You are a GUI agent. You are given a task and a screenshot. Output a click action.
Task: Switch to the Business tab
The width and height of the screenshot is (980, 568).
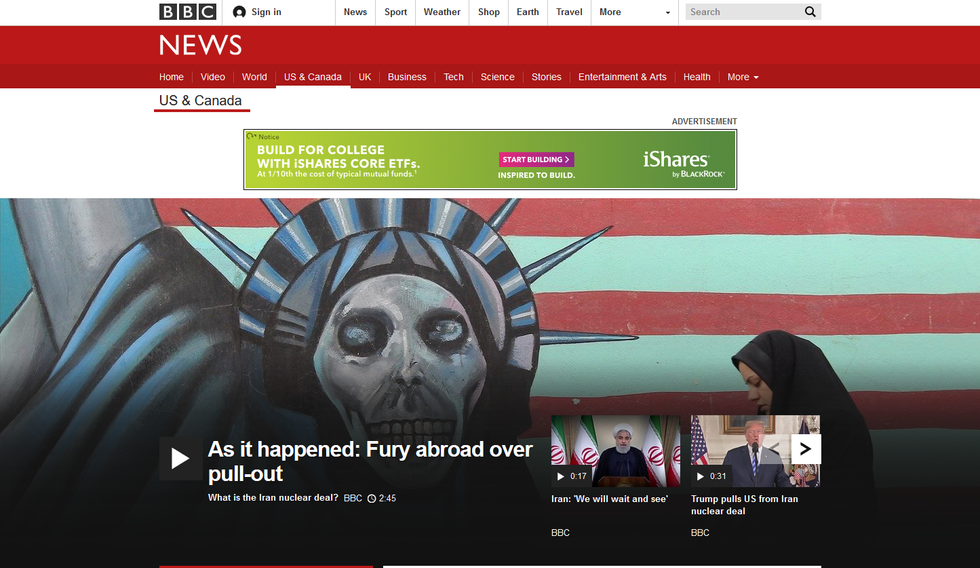[407, 77]
